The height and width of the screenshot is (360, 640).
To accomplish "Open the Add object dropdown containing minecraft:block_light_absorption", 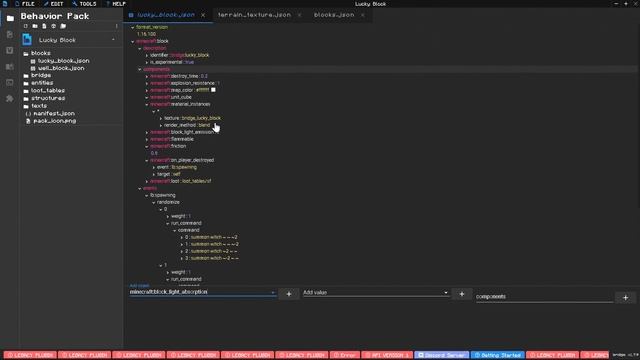I will (273, 292).
